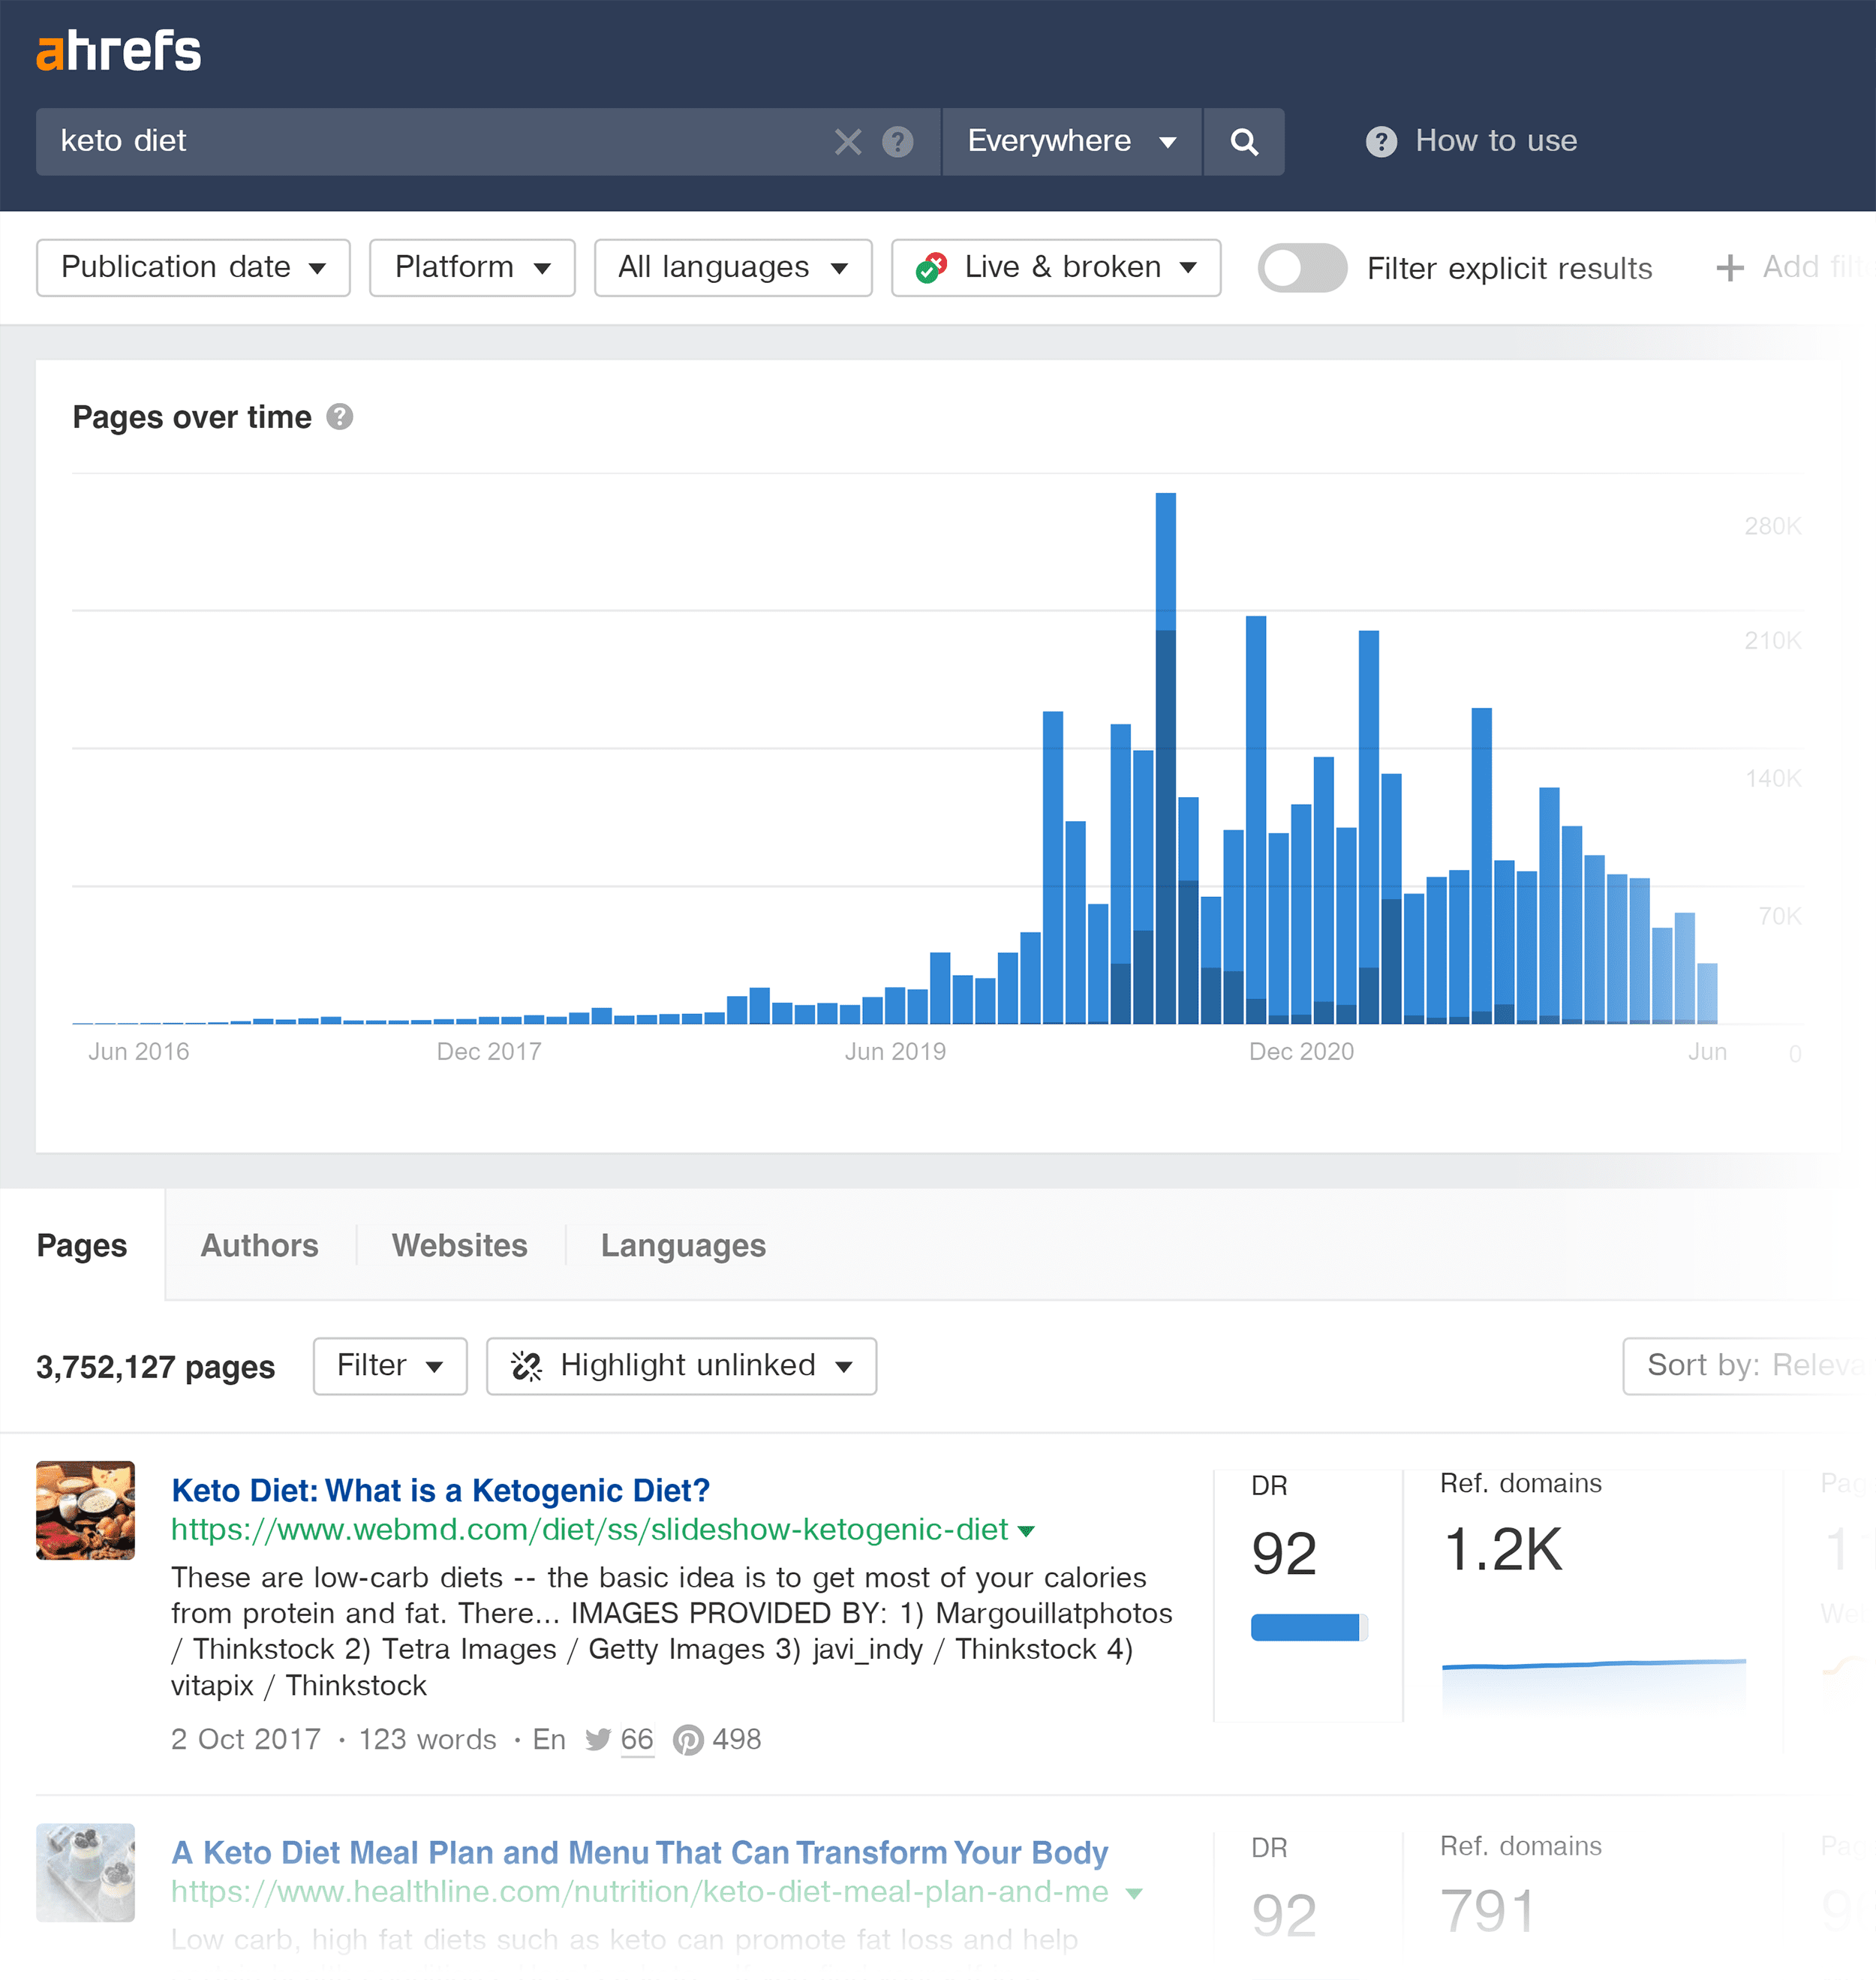Expand the webmd URL dropdown arrow

pos(1026,1531)
